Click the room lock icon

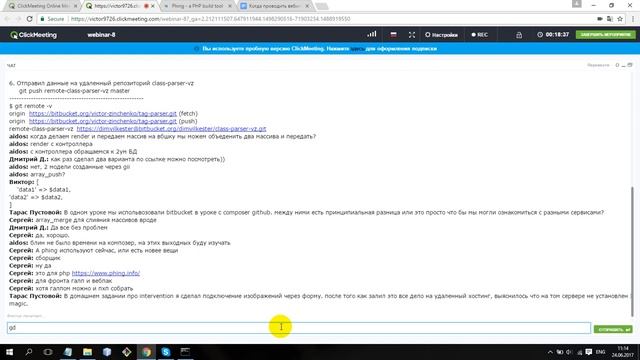(x=519, y=35)
